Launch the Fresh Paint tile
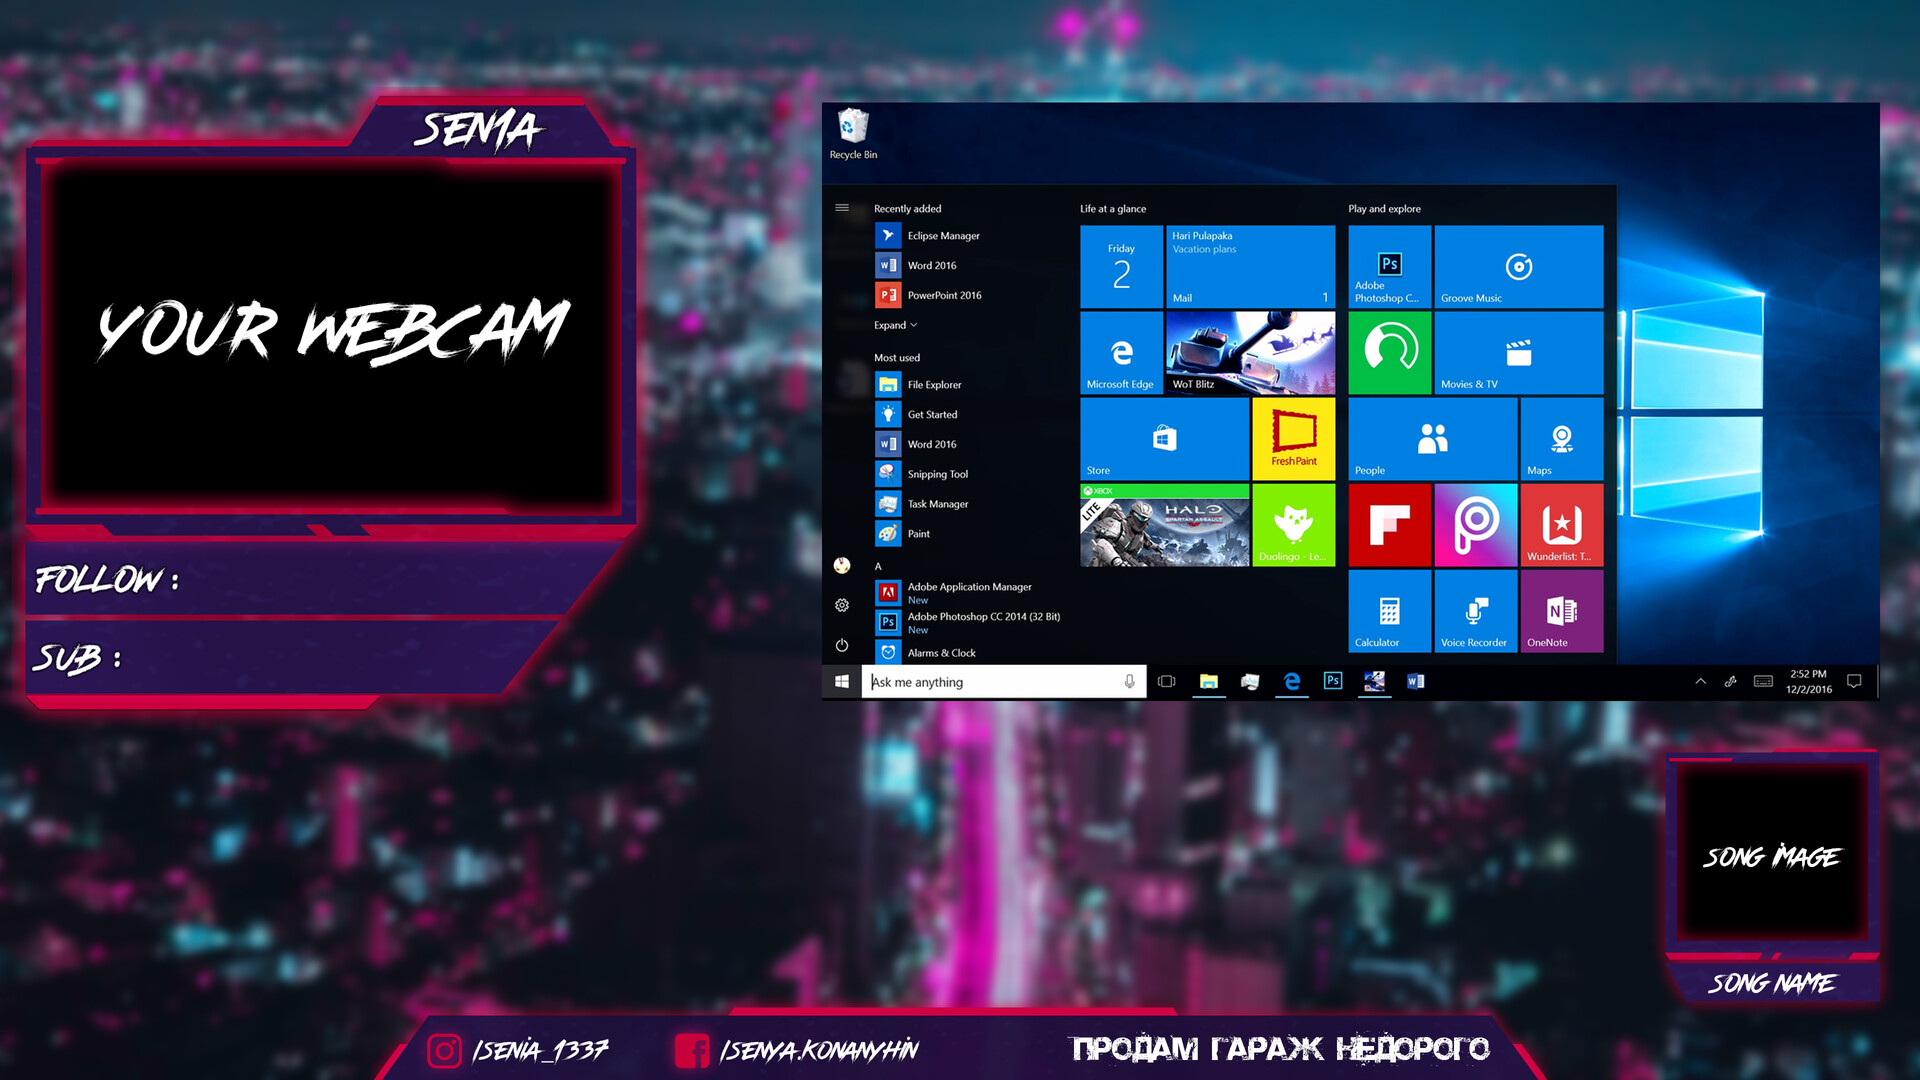The height and width of the screenshot is (1080, 1920). [1293, 438]
